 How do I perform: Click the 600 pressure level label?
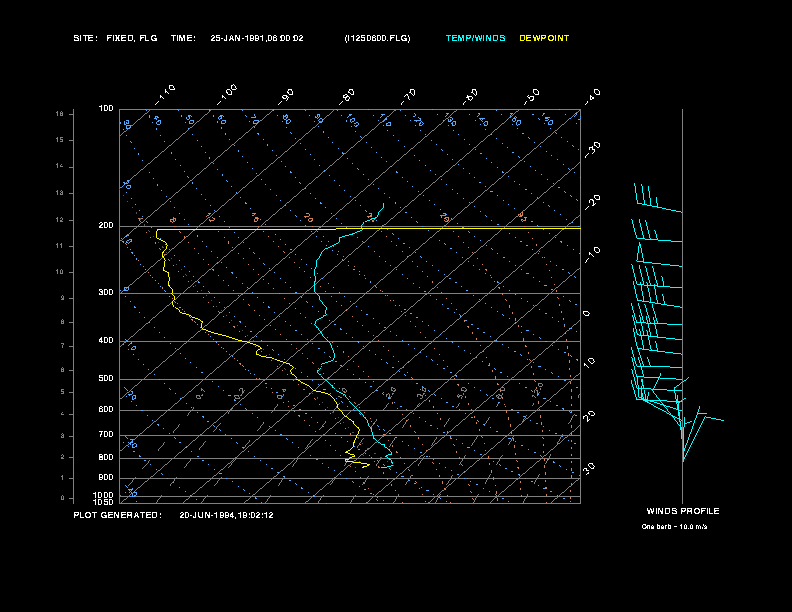click(x=106, y=410)
